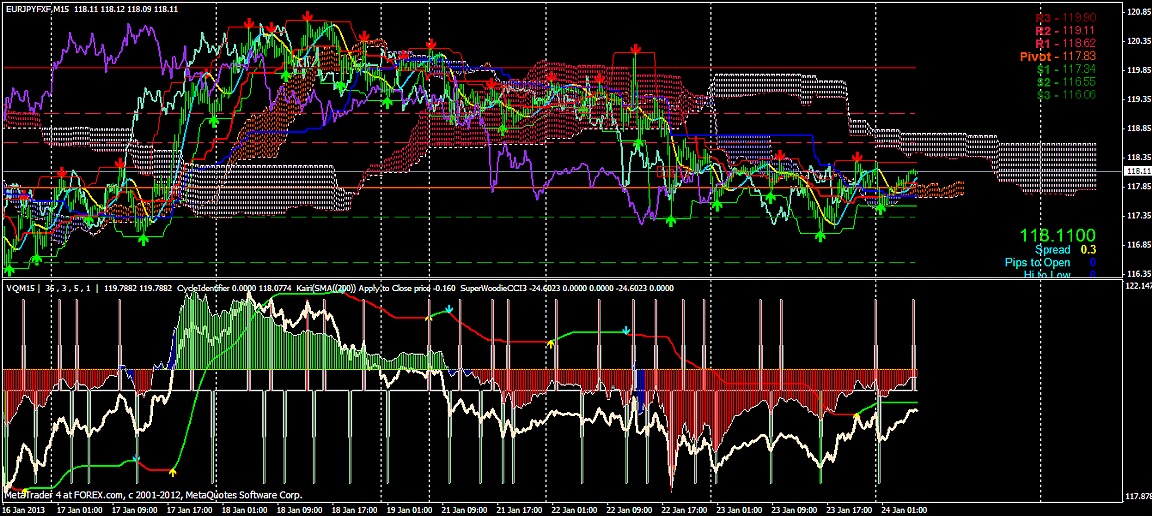Viewport: 1152px width, 516px height.
Task: Click the 23 Jan 09:00 time label
Action: pyautogui.click(x=792, y=509)
